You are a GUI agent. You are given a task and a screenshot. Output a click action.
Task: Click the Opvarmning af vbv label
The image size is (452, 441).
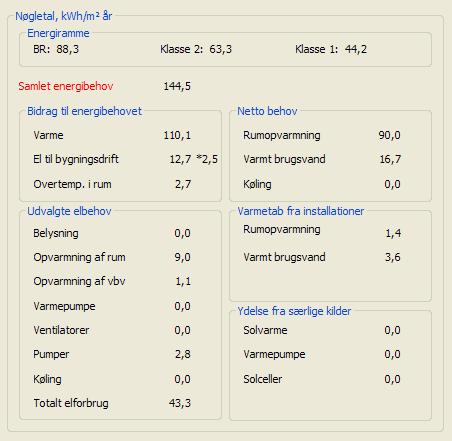point(79,281)
